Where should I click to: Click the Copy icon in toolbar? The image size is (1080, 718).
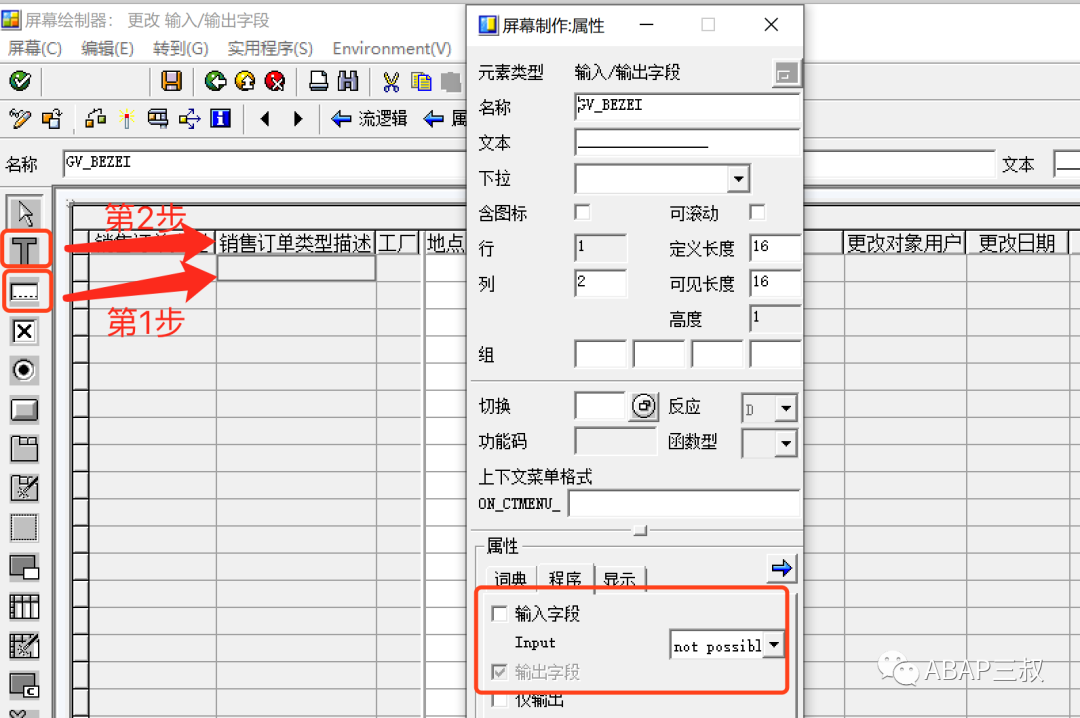click(x=421, y=81)
